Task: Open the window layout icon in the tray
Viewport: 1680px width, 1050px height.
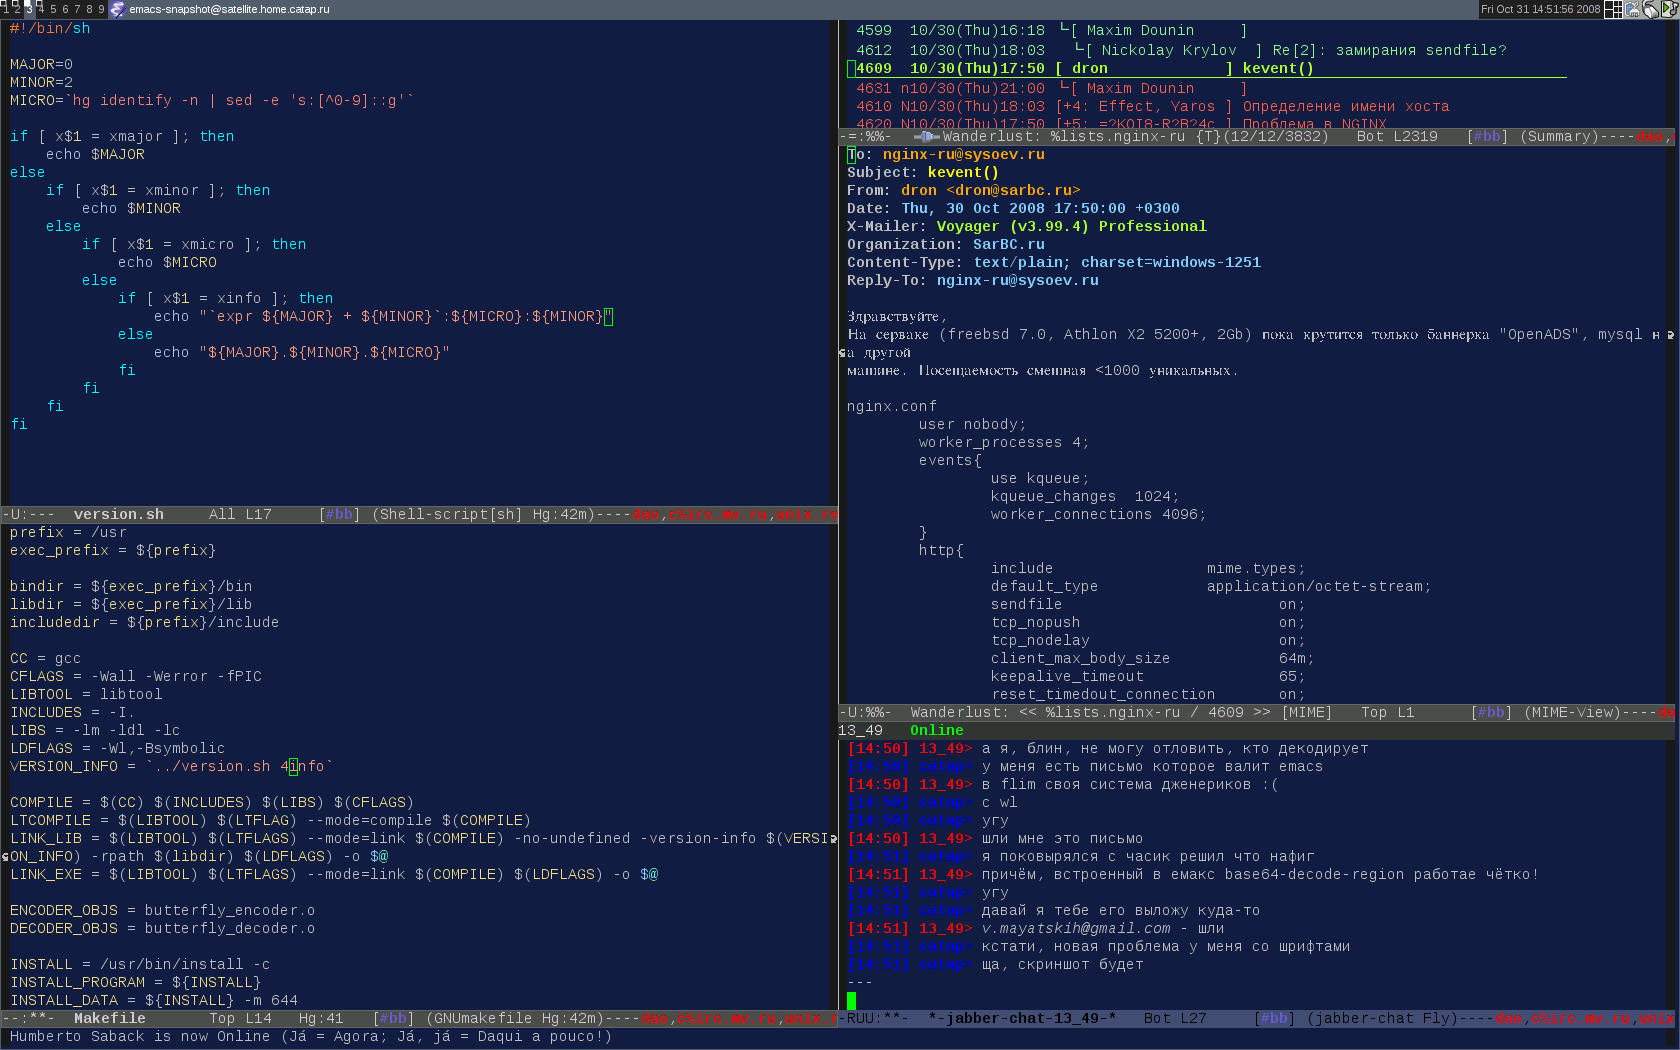Action: 1613,9
